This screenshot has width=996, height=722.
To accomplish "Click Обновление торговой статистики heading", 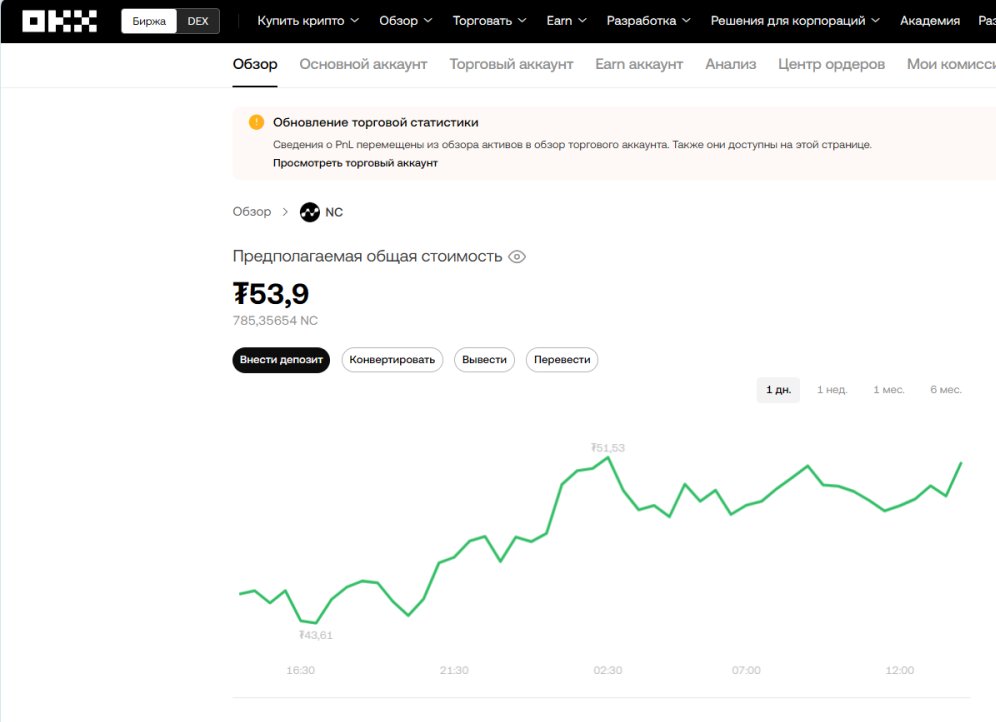I will (x=375, y=123).
